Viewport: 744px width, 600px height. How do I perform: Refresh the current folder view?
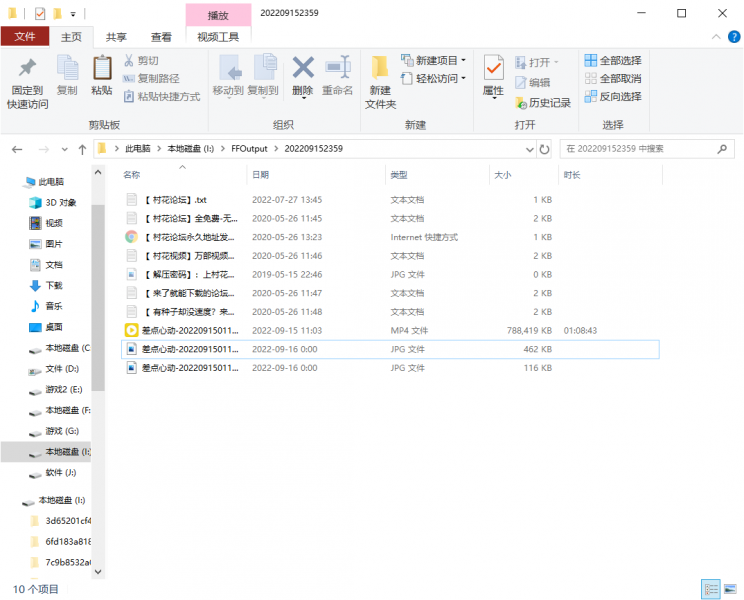[544, 149]
